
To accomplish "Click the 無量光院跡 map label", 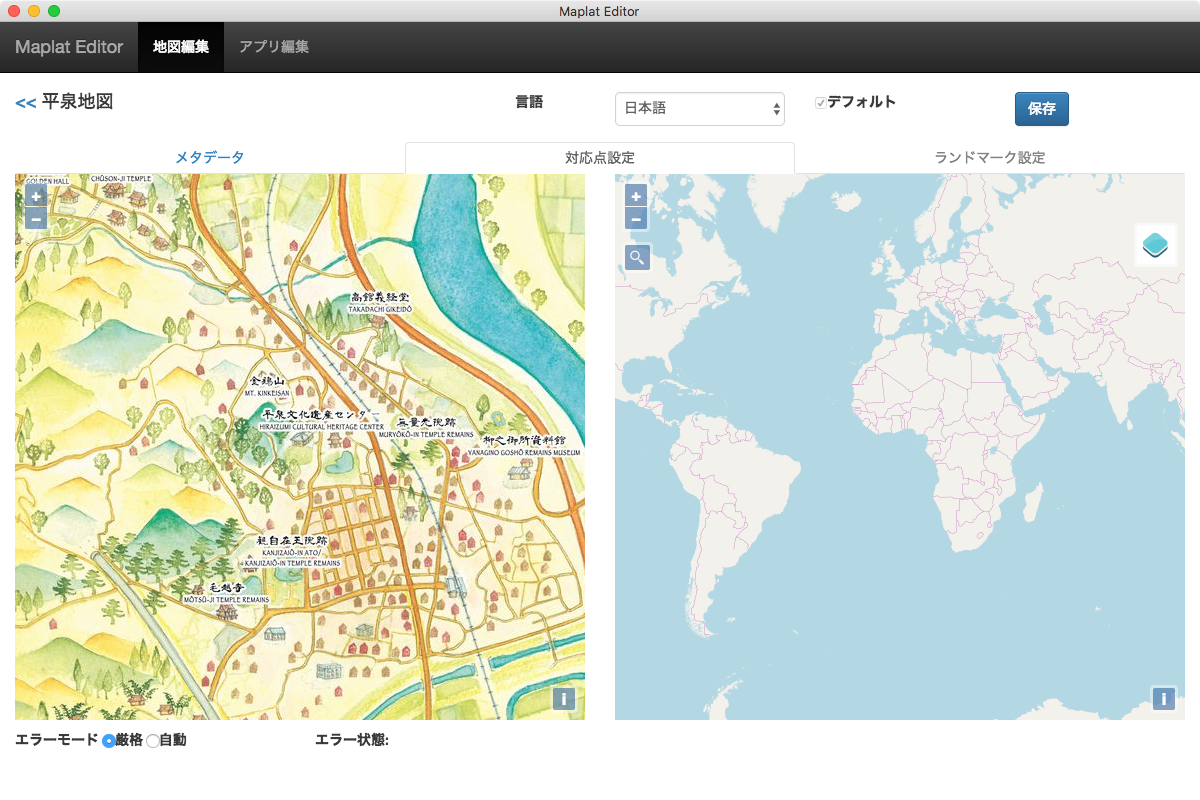I will (x=426, y=428).
